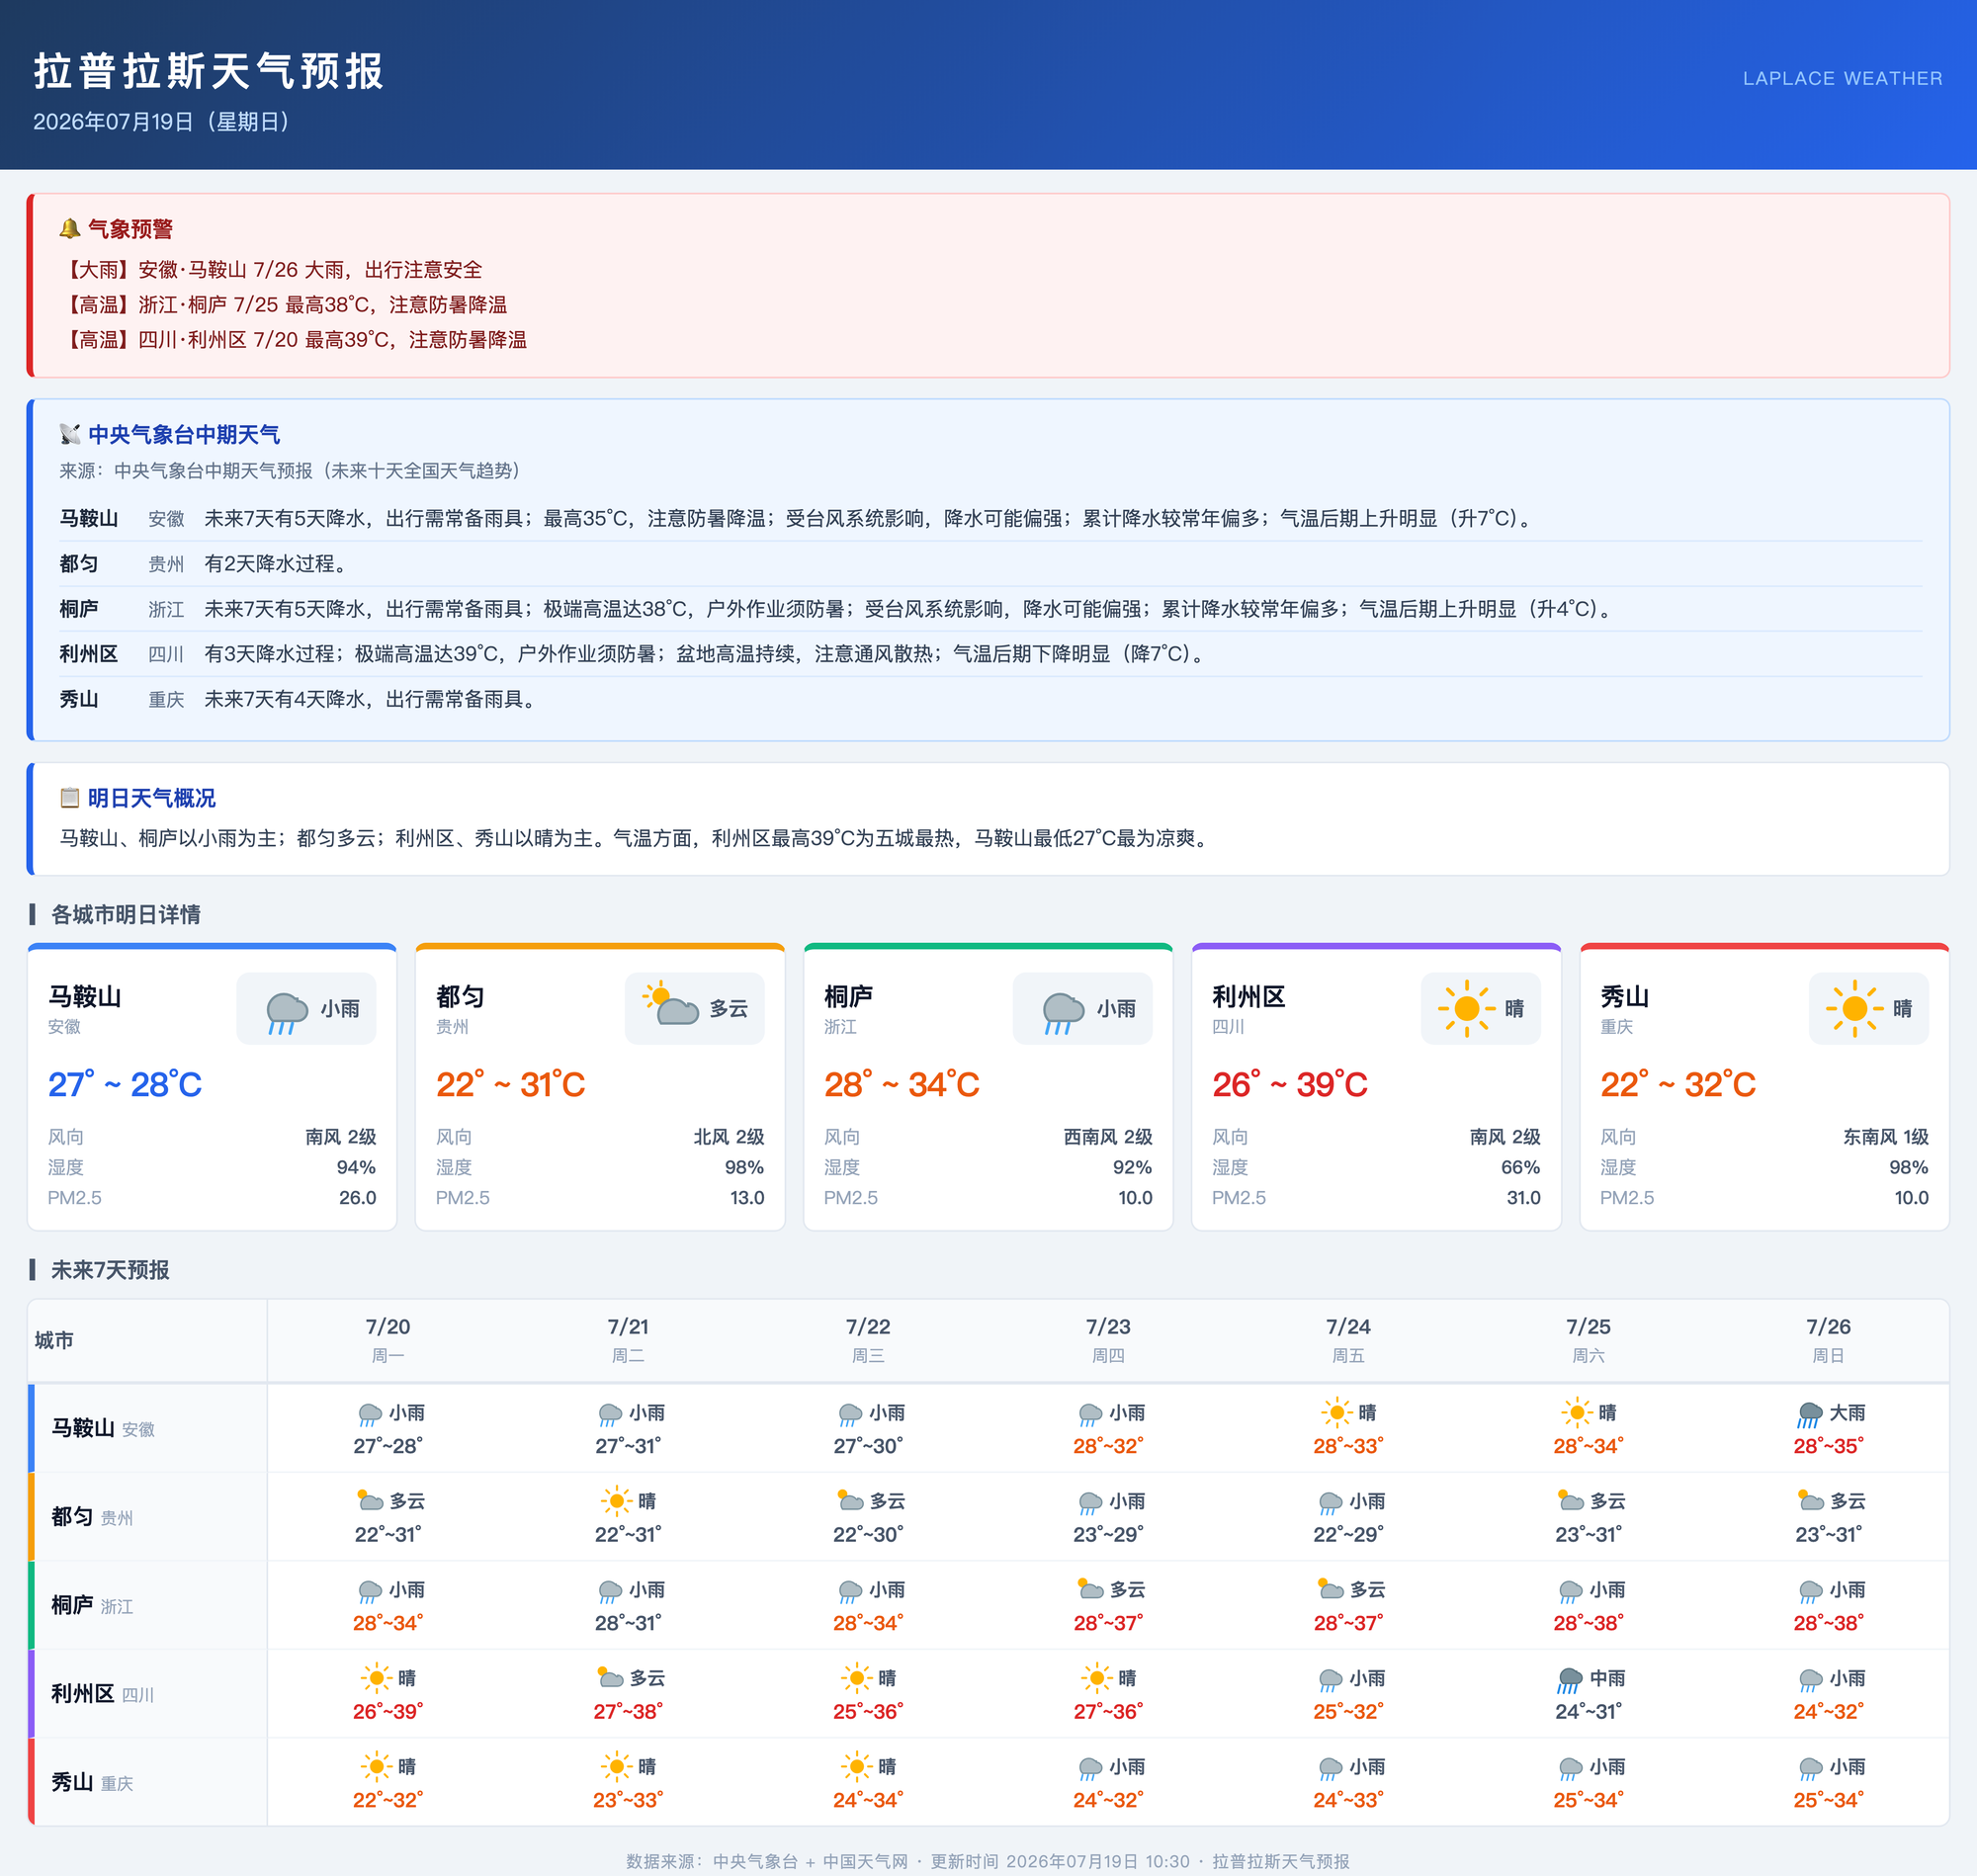The height and width of the screenshot is (1876, 1977).
Task: Click the sunny icon in 秀山 card
Action: (x=1855, y=1009)
